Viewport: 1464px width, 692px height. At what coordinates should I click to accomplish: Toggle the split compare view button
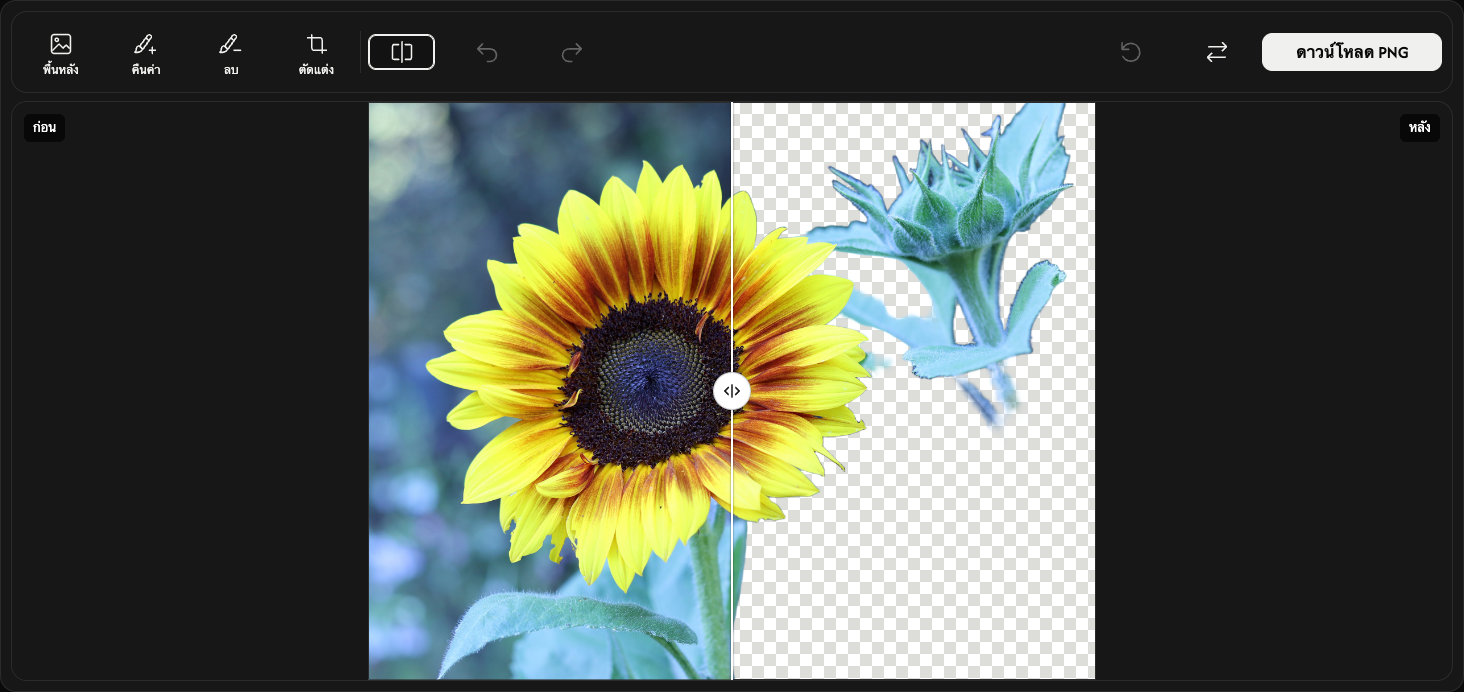coord(401,52)
